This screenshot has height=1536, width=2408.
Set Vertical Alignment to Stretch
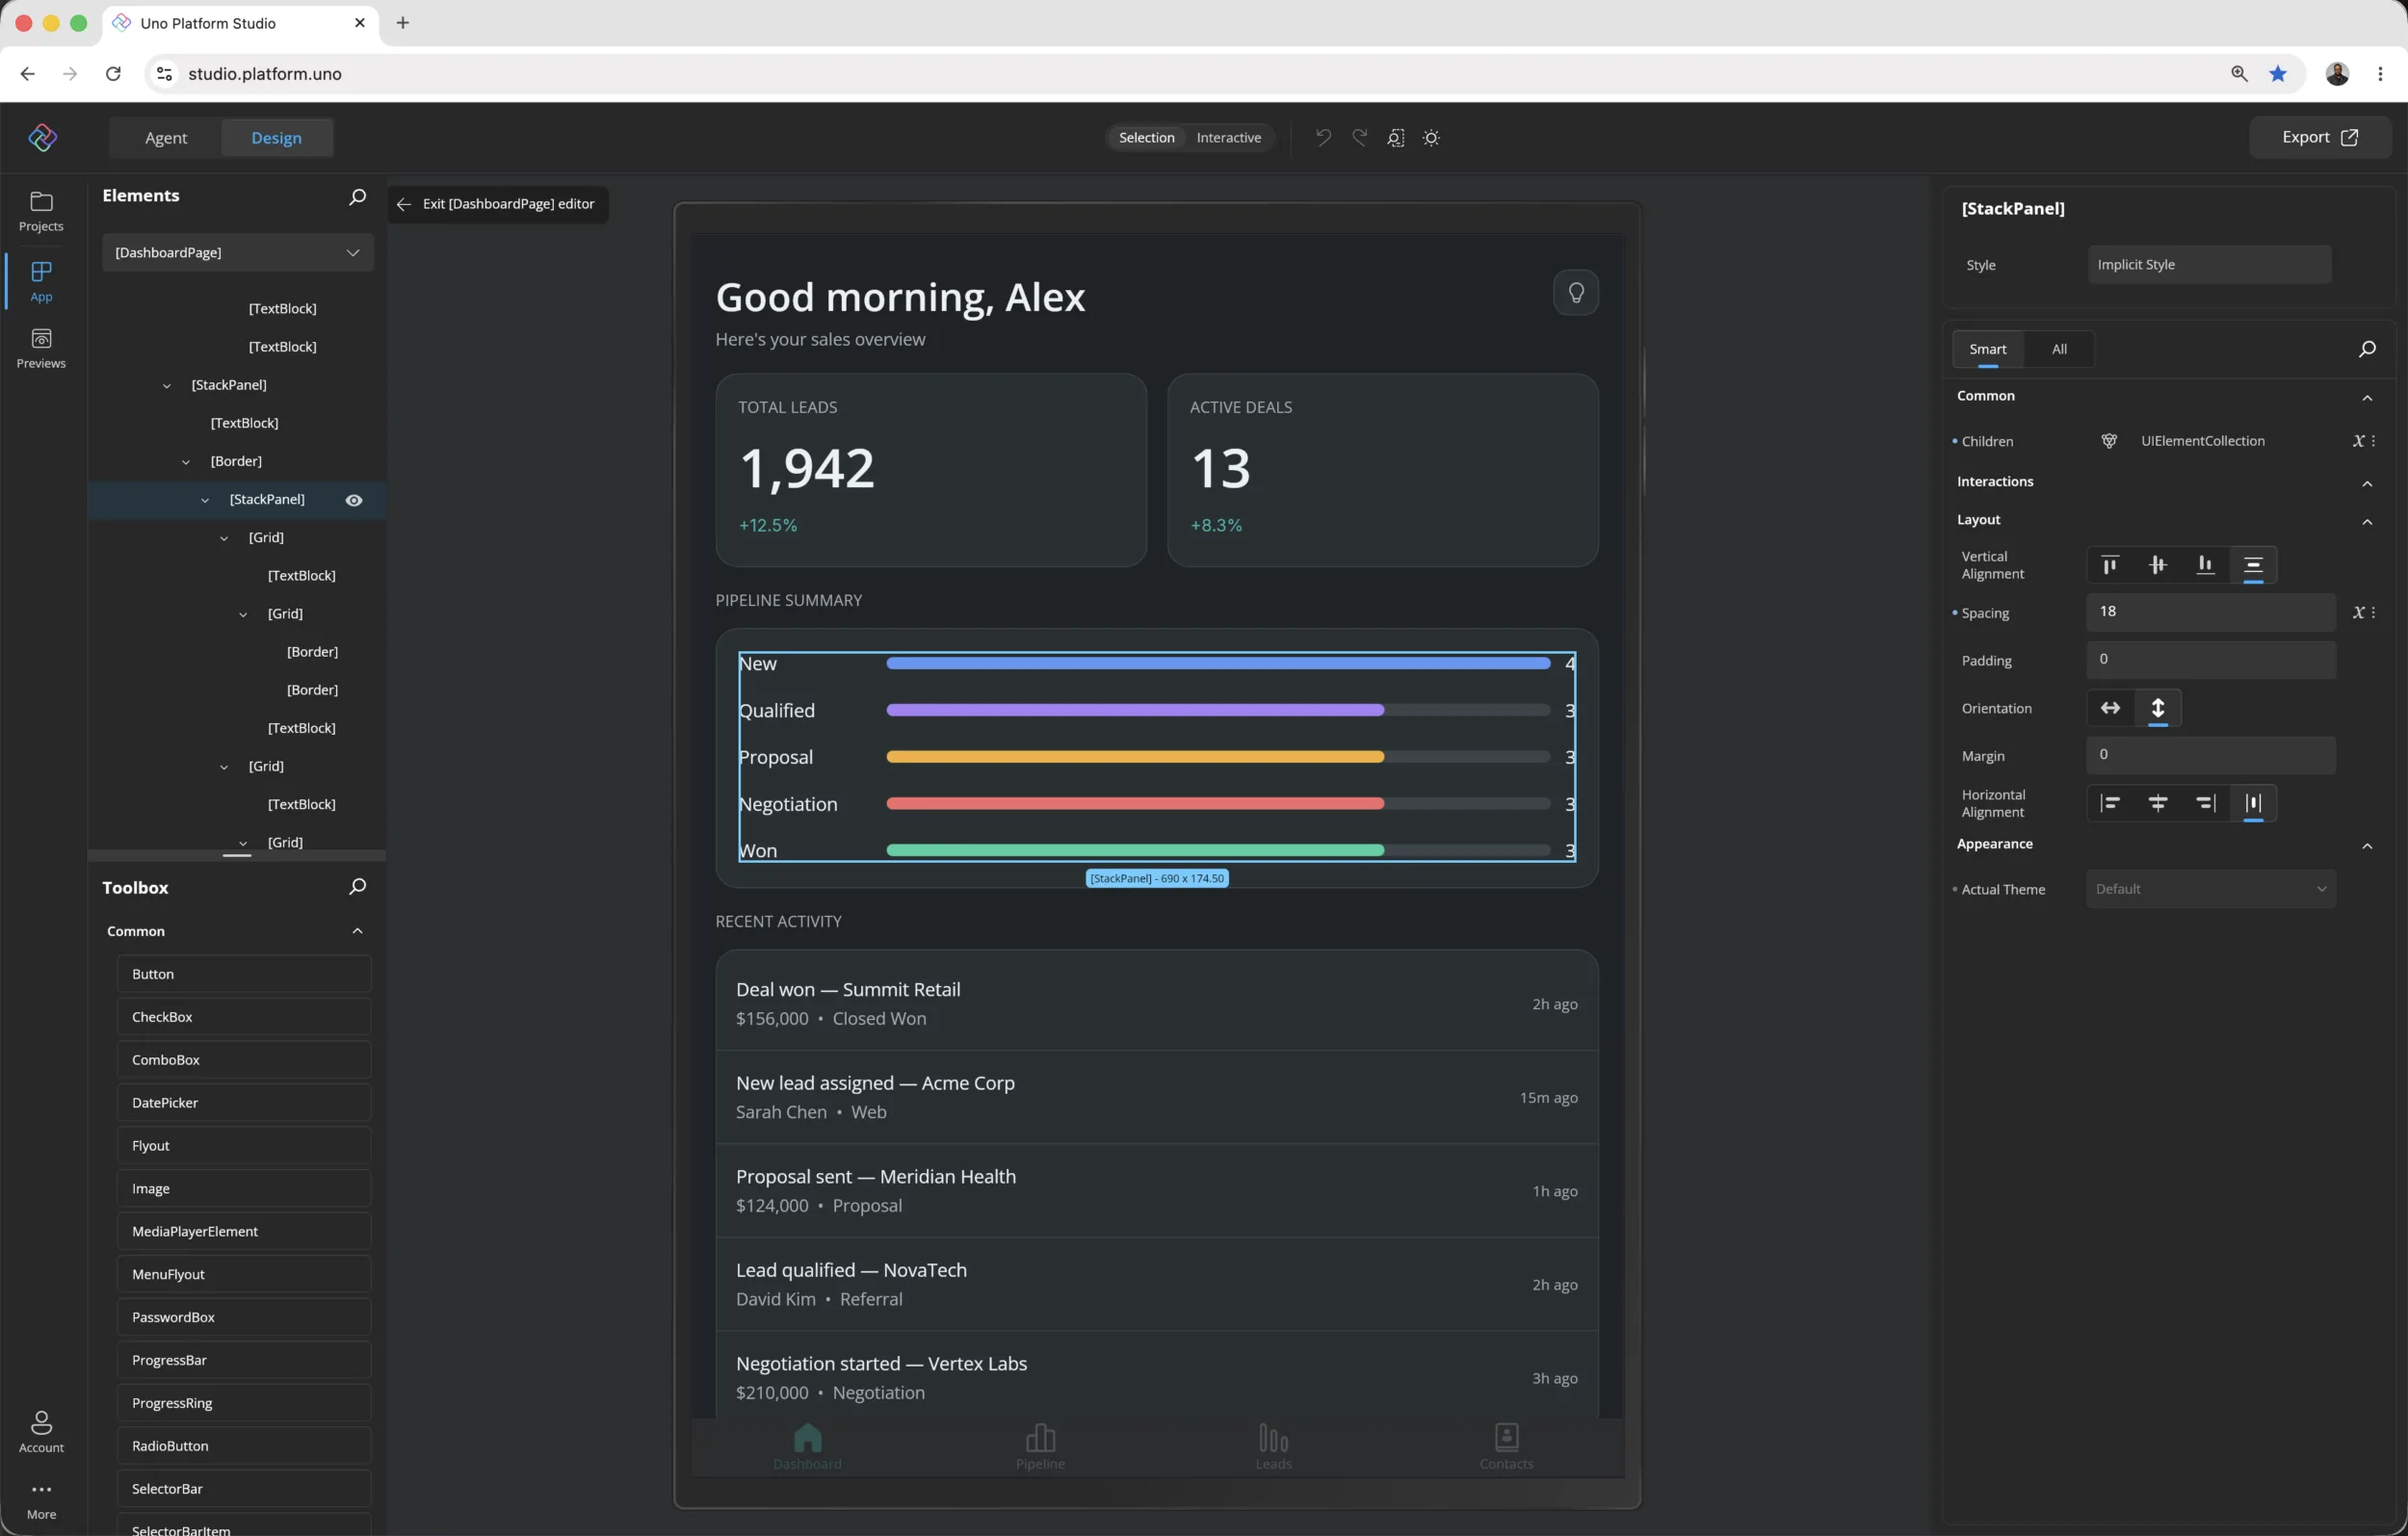pyautogui.click(x=2253, y=565)
